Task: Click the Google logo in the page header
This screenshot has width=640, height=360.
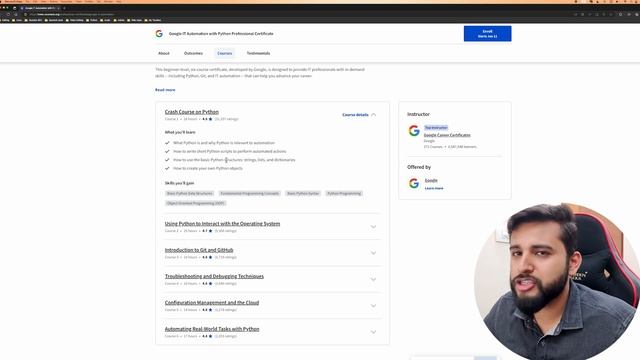Action: tap(159, 33)
